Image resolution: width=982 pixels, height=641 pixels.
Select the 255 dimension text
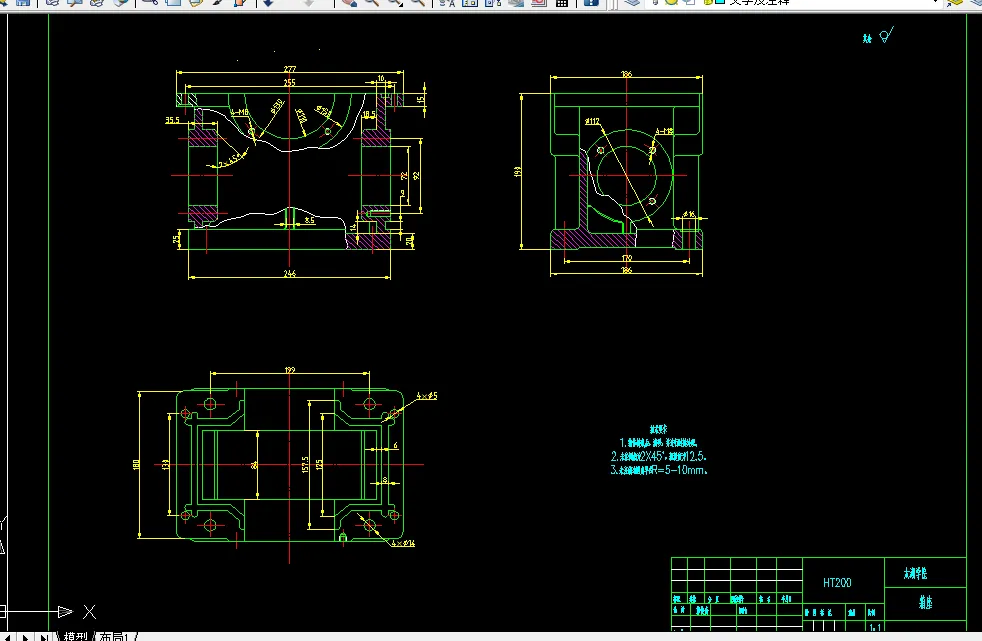tap(289, 82)
